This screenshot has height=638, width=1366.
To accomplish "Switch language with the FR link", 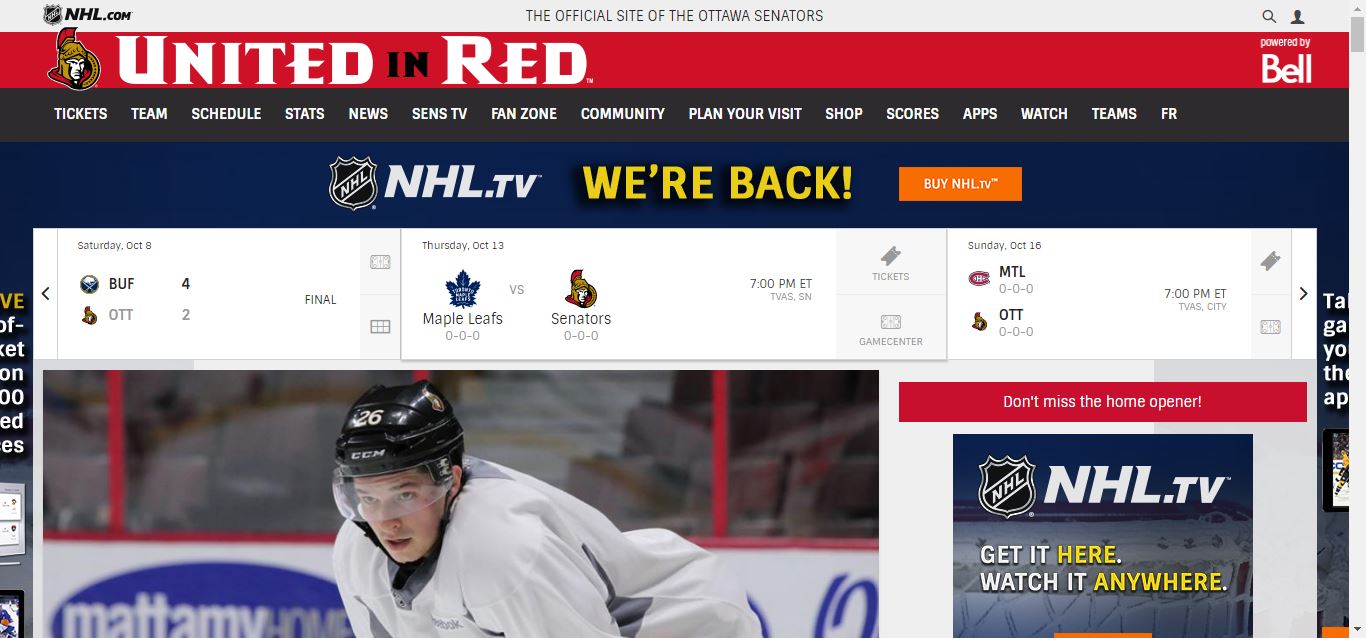I will coord(1169,114).
